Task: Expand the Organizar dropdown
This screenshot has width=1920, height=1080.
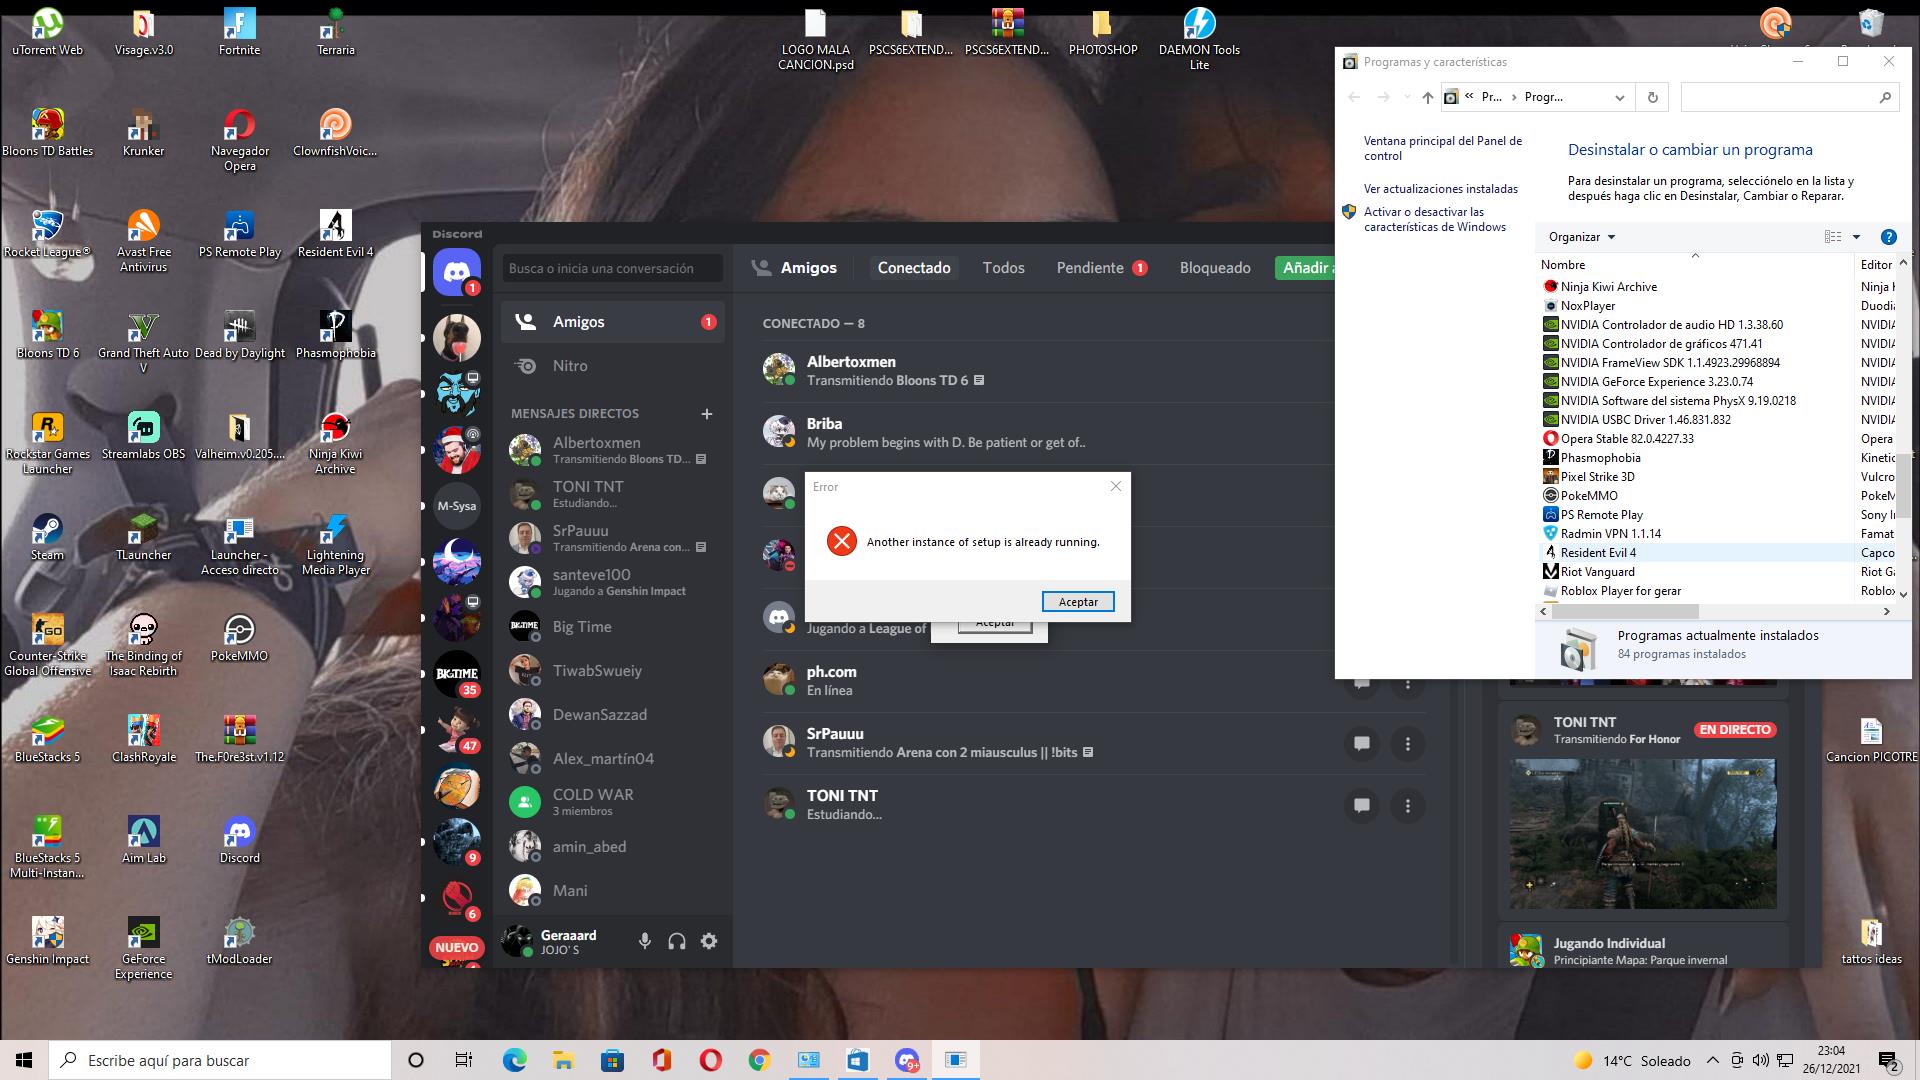Action: pyautogui.click(x=1582, y=237)
